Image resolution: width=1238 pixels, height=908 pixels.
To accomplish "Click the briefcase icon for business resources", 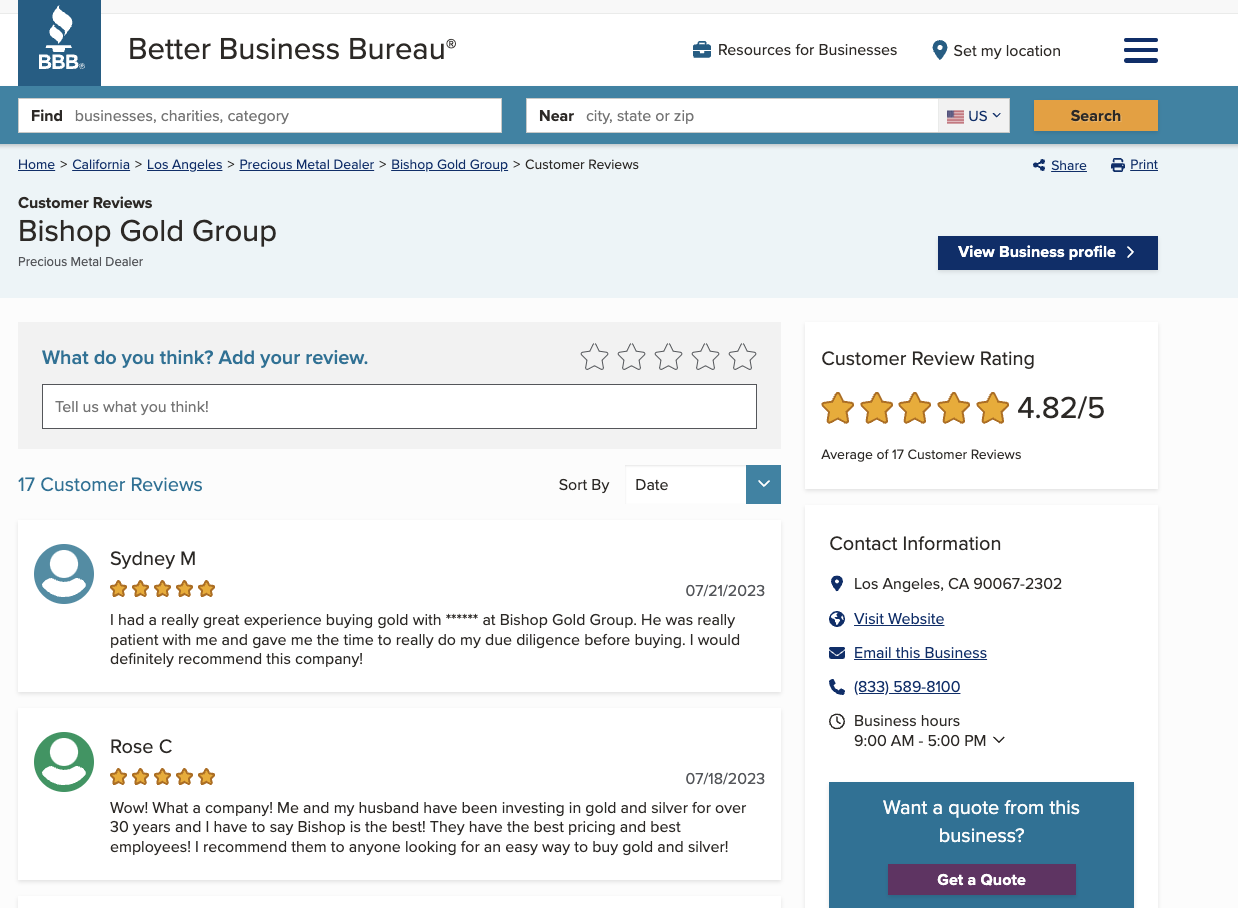I will click(702, 50).
